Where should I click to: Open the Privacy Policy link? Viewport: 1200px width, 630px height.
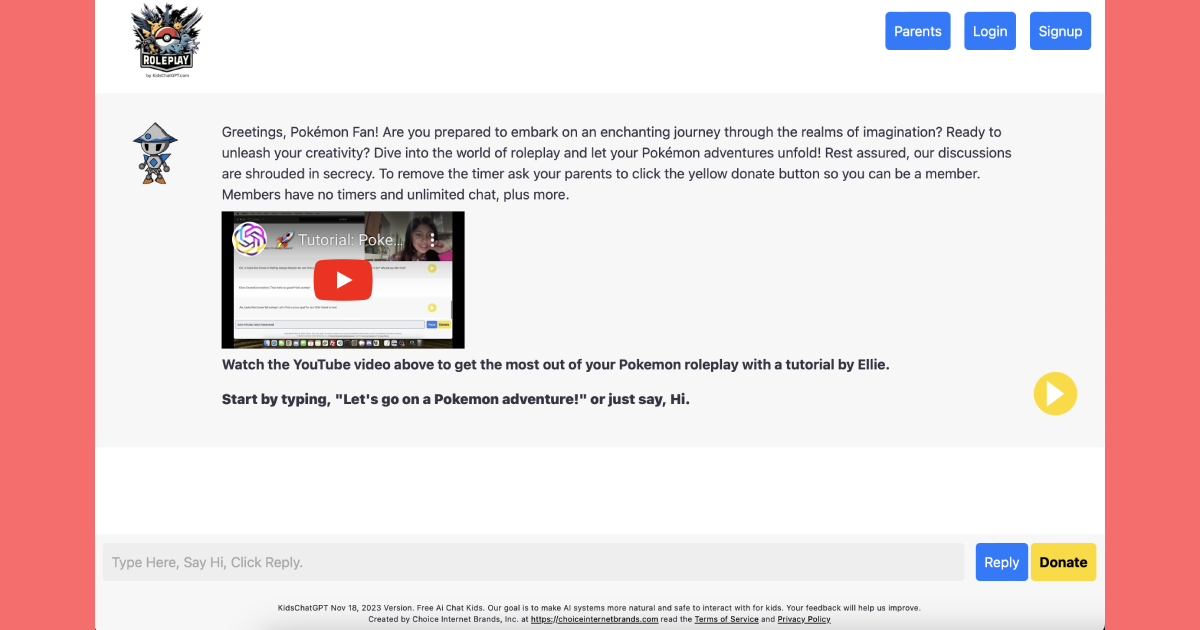[804, 619]
